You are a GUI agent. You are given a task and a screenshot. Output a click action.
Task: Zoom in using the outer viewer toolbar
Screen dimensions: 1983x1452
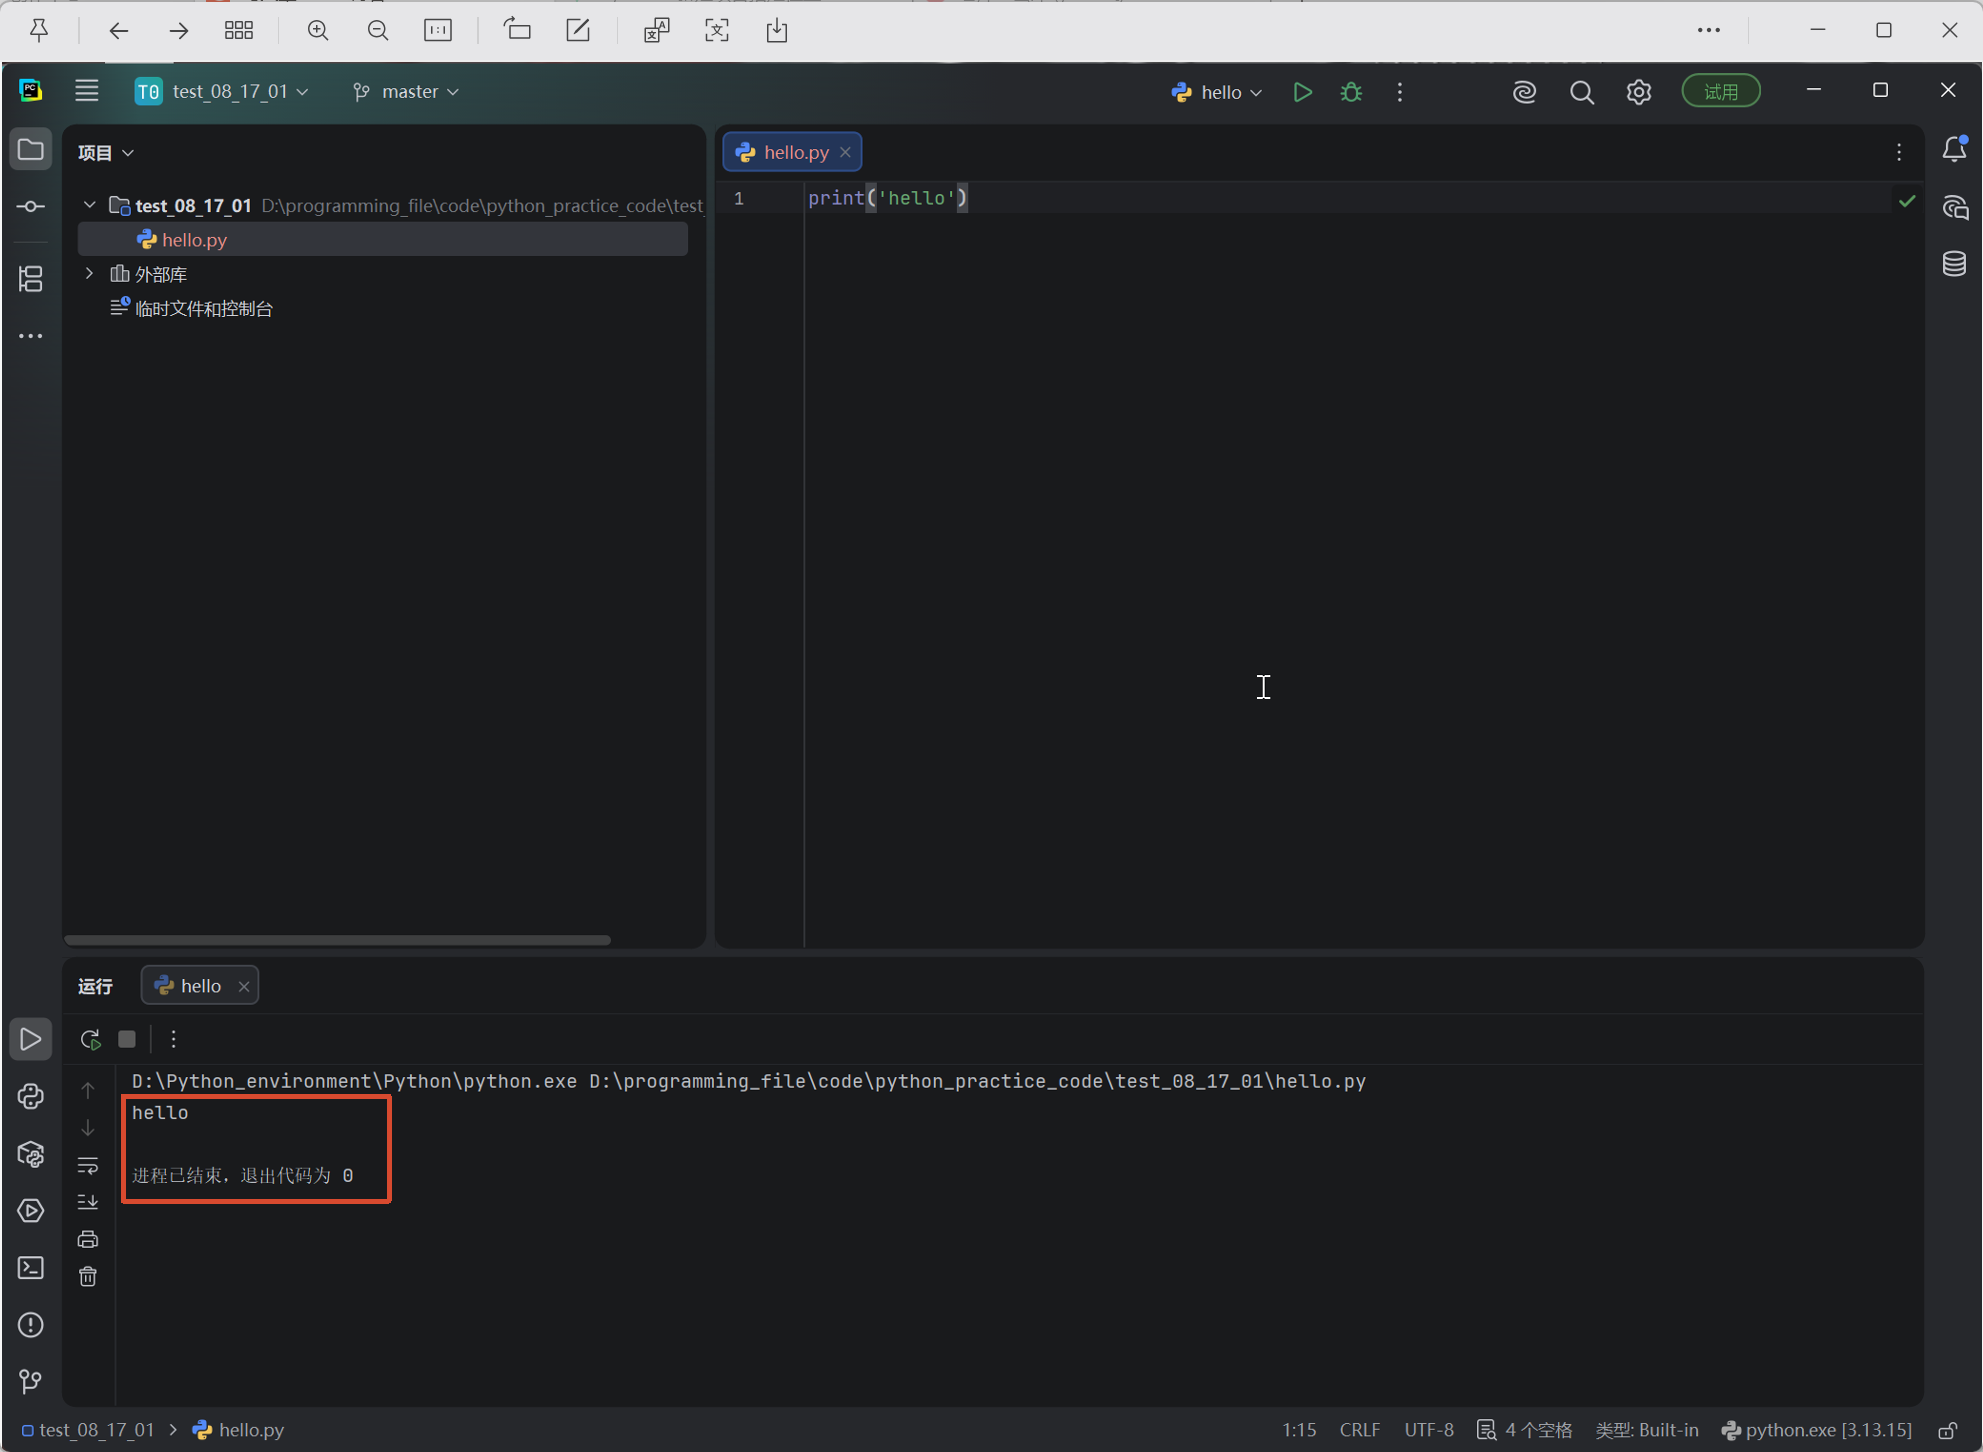coord(318,30)
